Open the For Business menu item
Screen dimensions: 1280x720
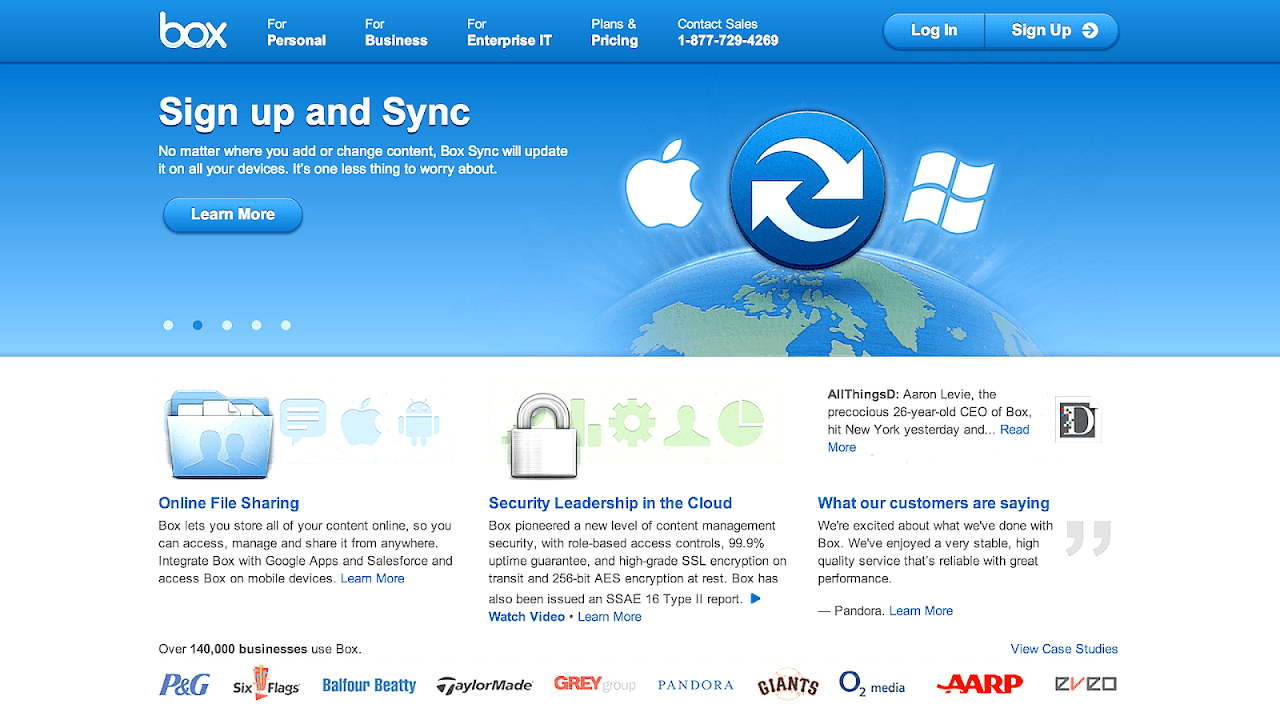pos(396,32)
